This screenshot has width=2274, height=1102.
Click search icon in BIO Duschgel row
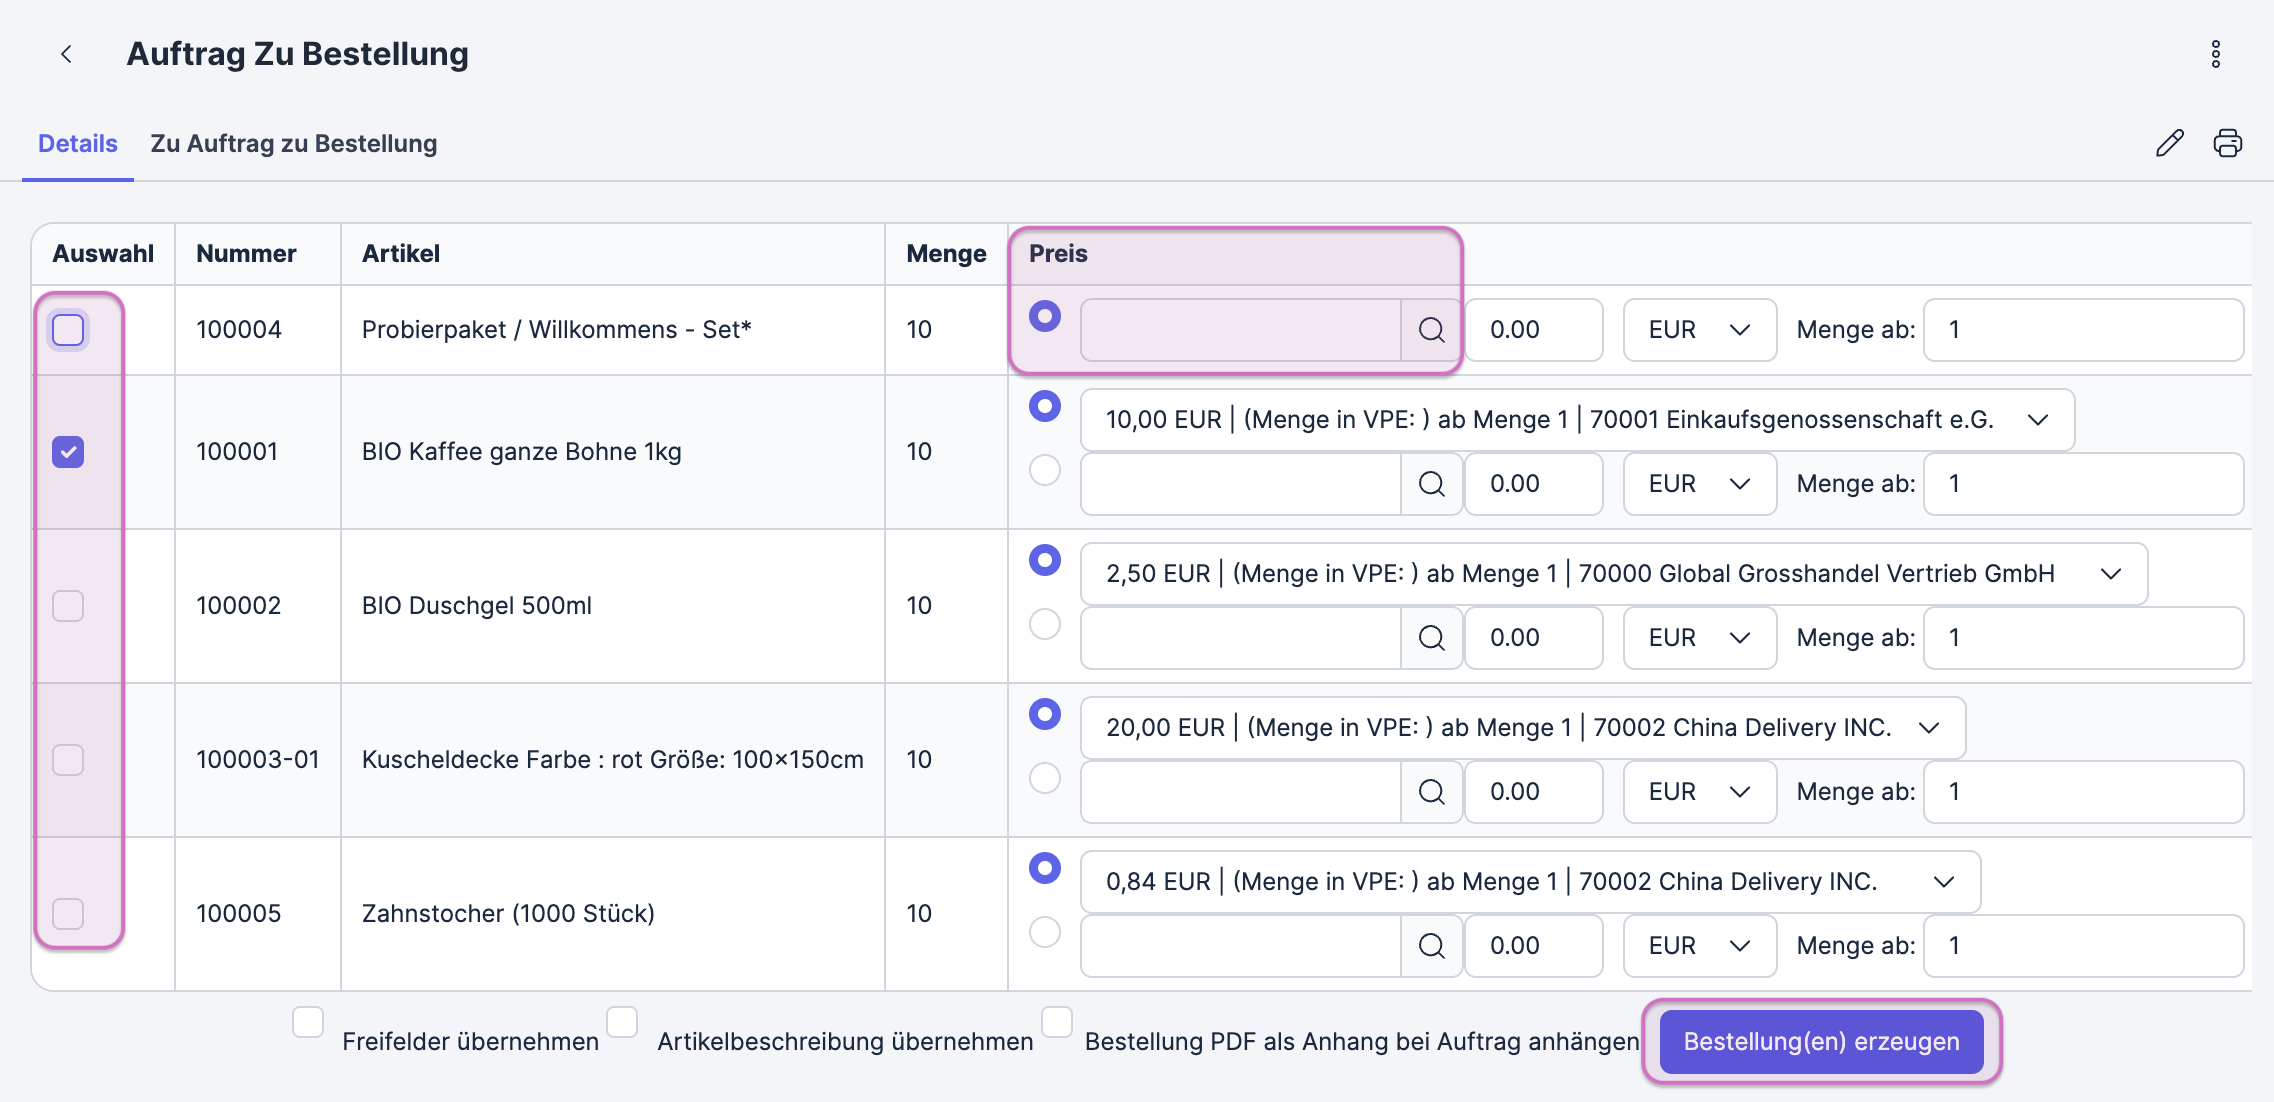point(1431,638)
